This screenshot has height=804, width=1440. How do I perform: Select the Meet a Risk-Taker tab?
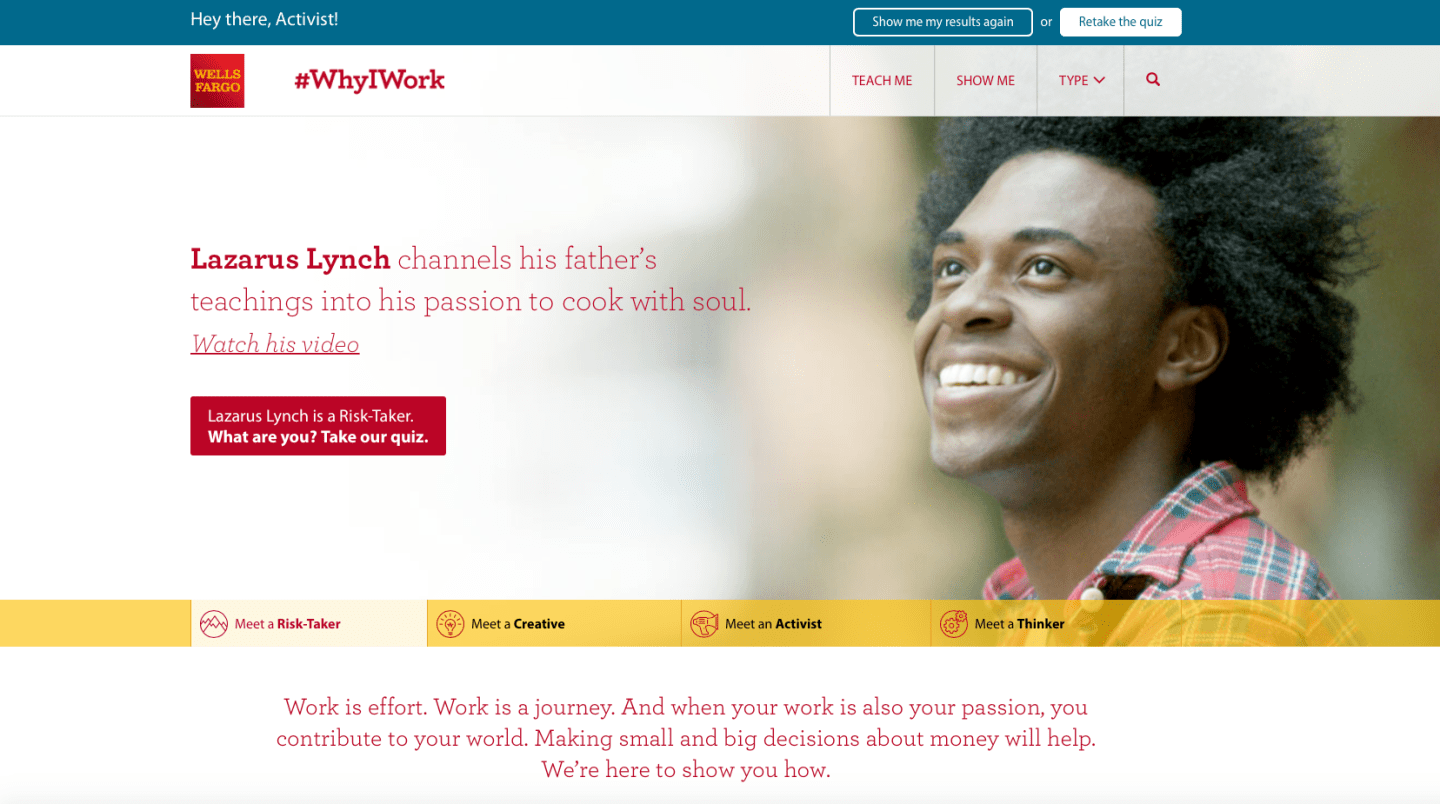309,624
